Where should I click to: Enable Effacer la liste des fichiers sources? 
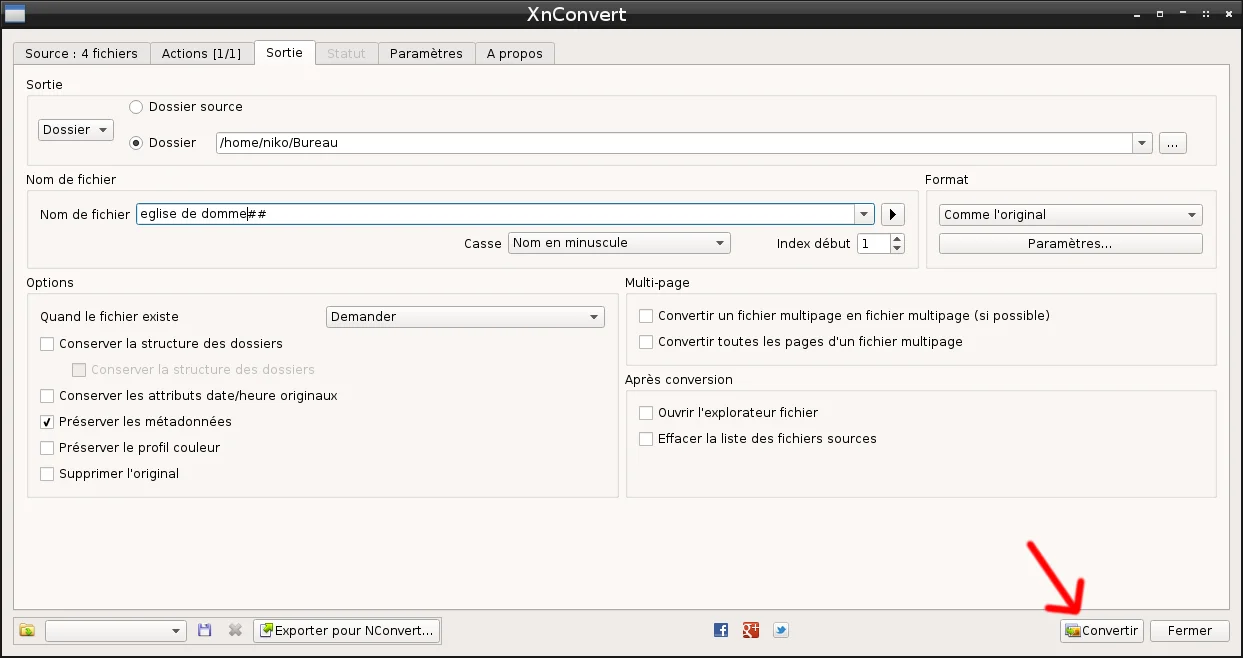point(646,439)
